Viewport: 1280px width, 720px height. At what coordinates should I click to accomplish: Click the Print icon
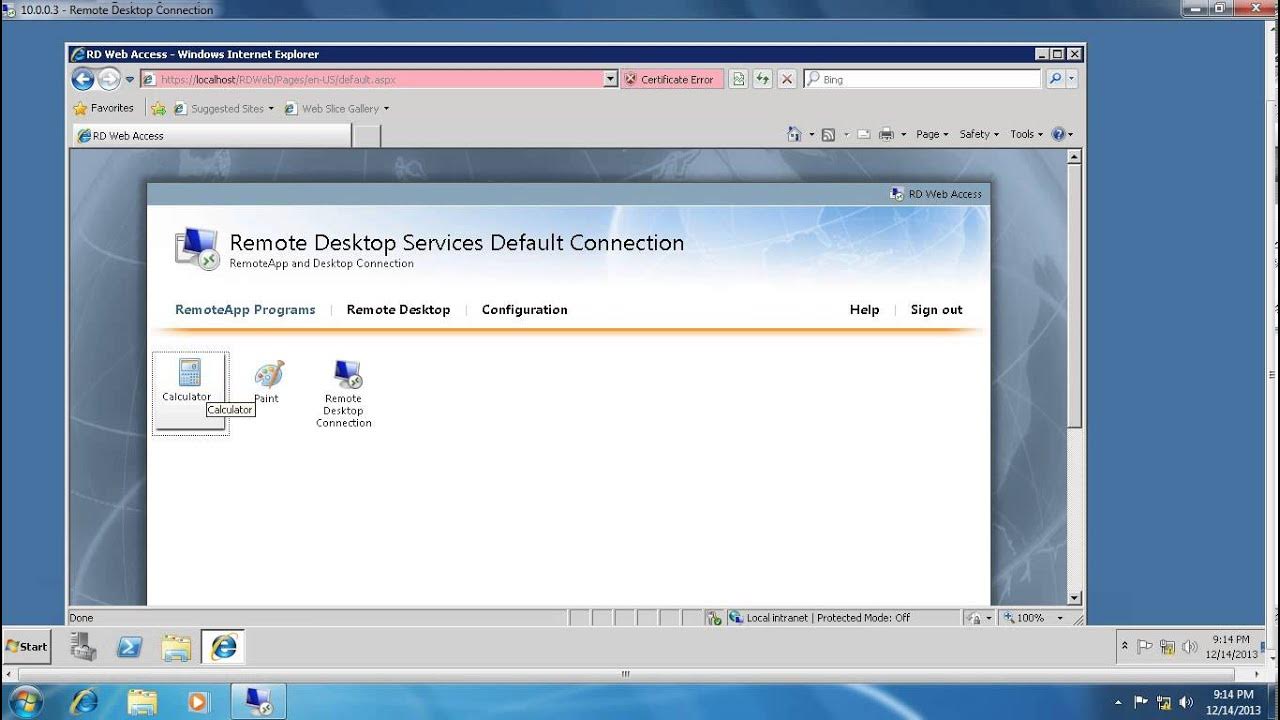tap(886, 134)
